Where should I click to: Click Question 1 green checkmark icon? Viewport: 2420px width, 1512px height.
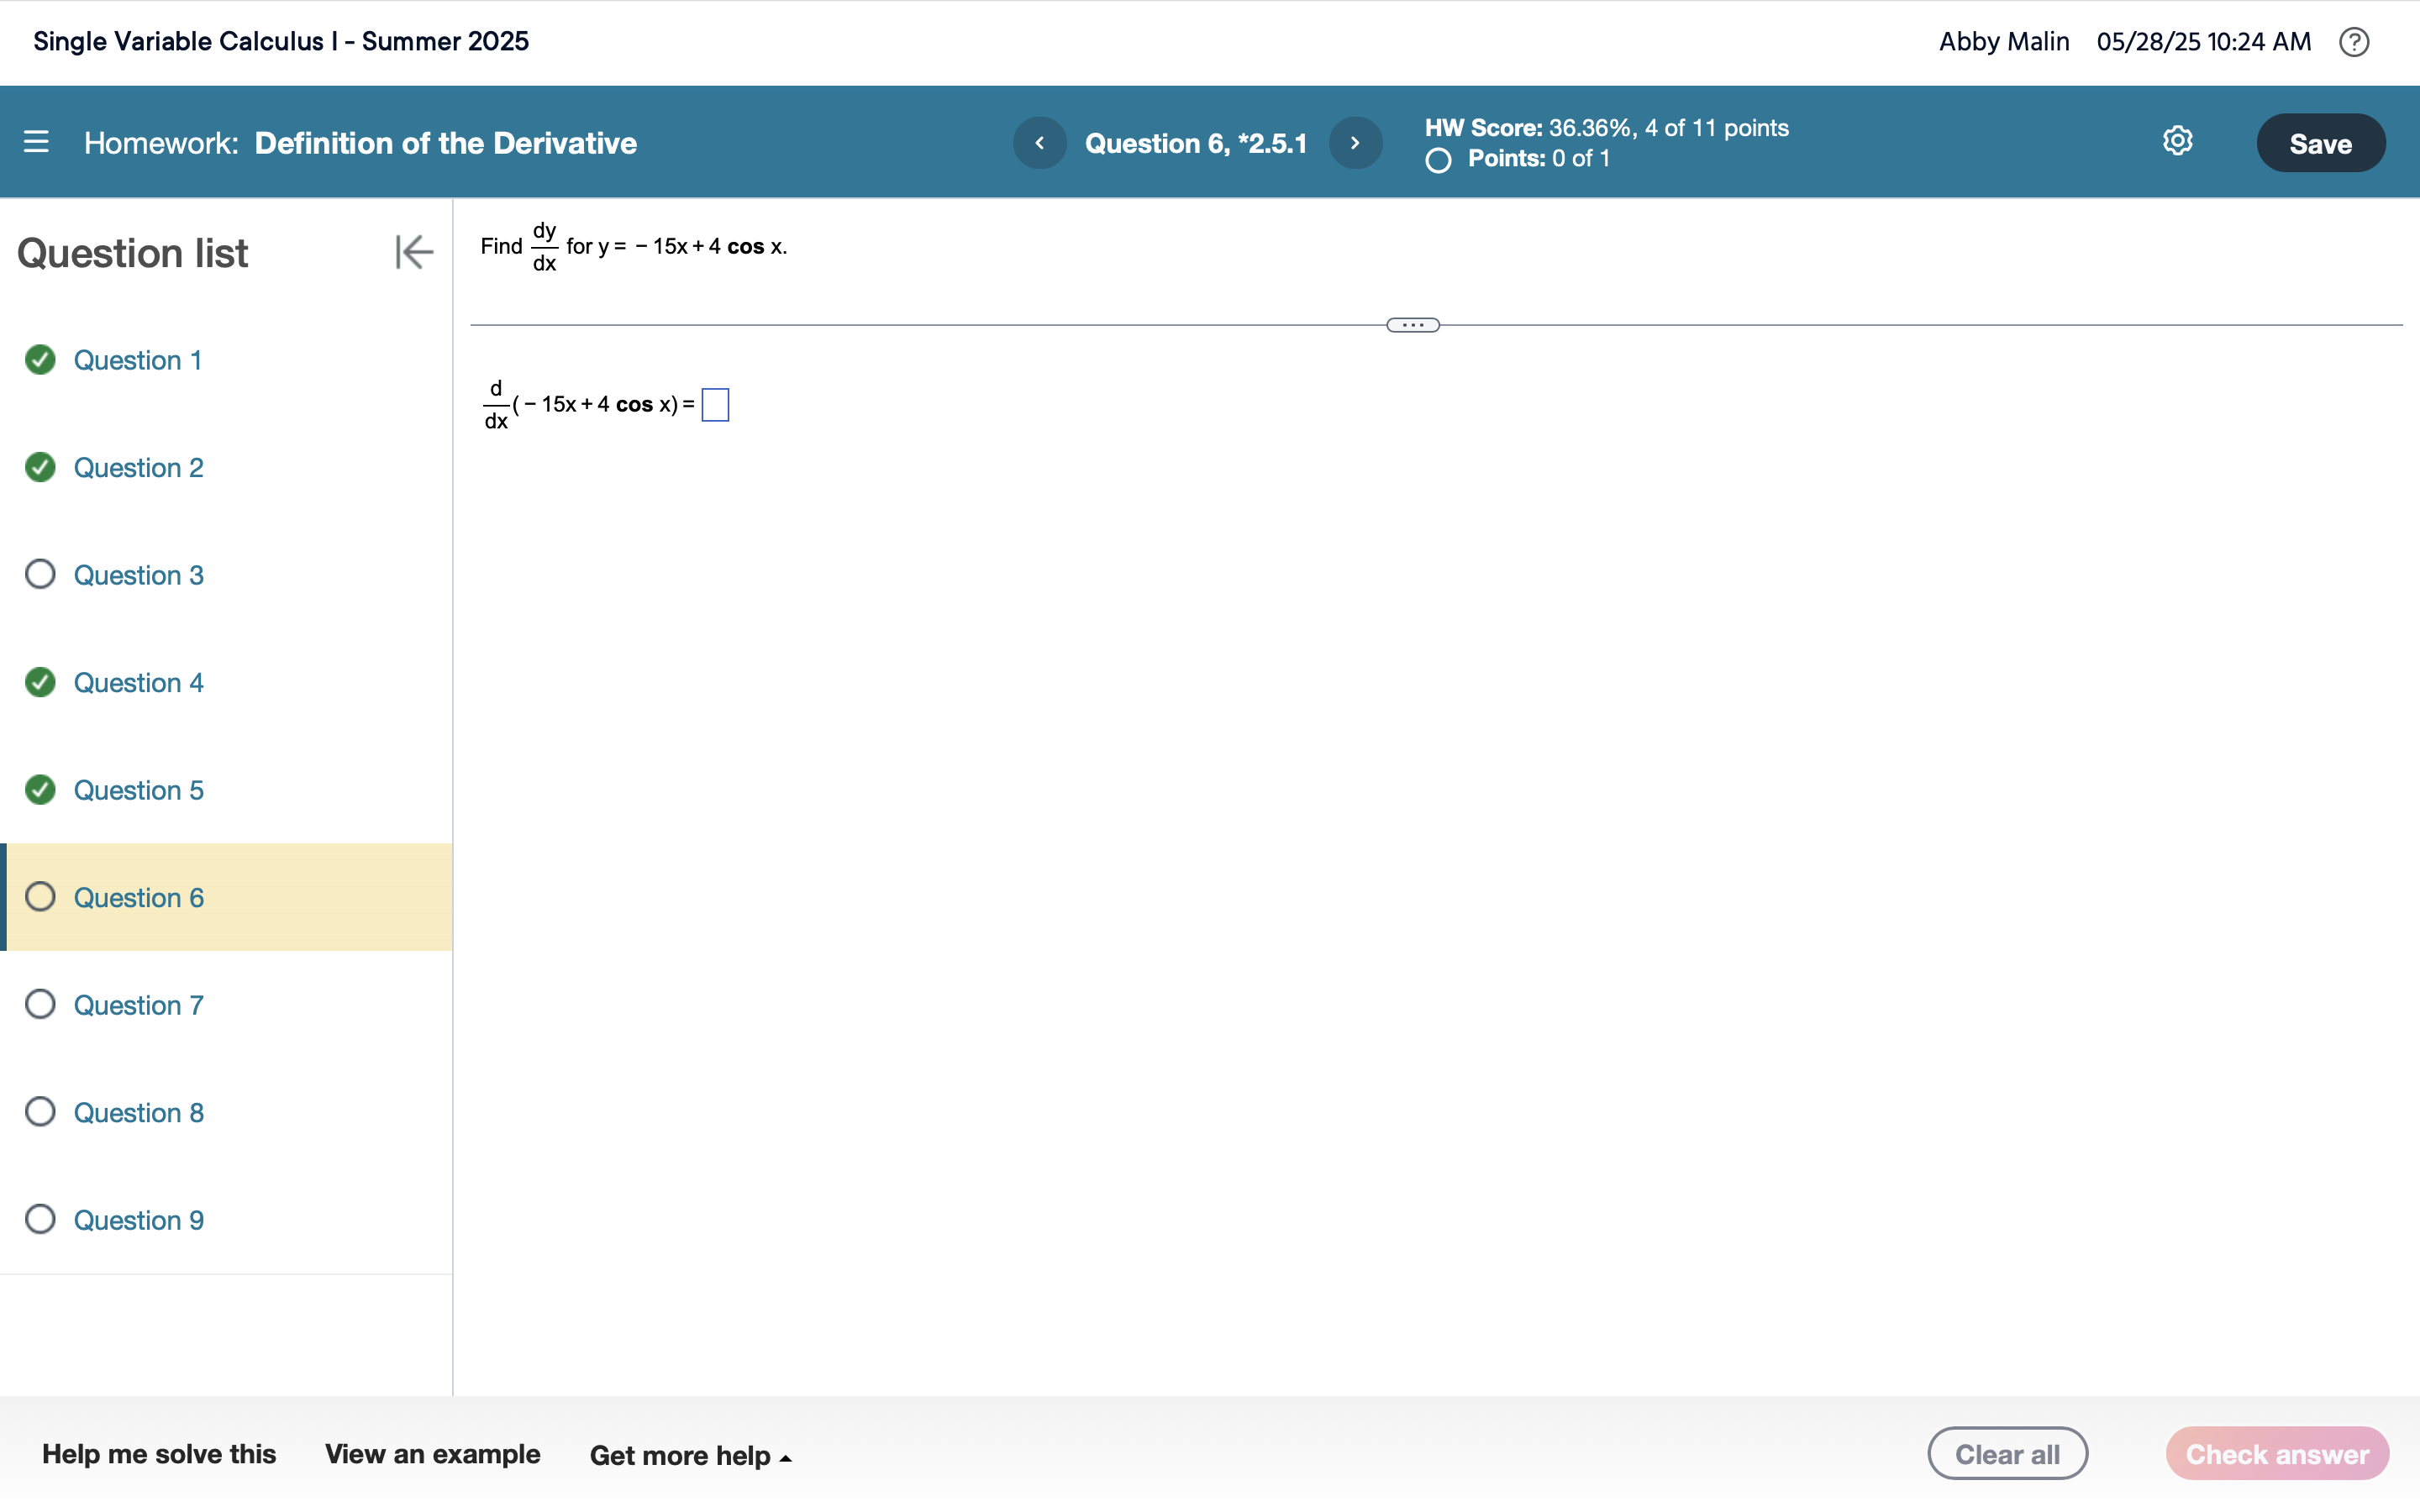pos(40,360)
